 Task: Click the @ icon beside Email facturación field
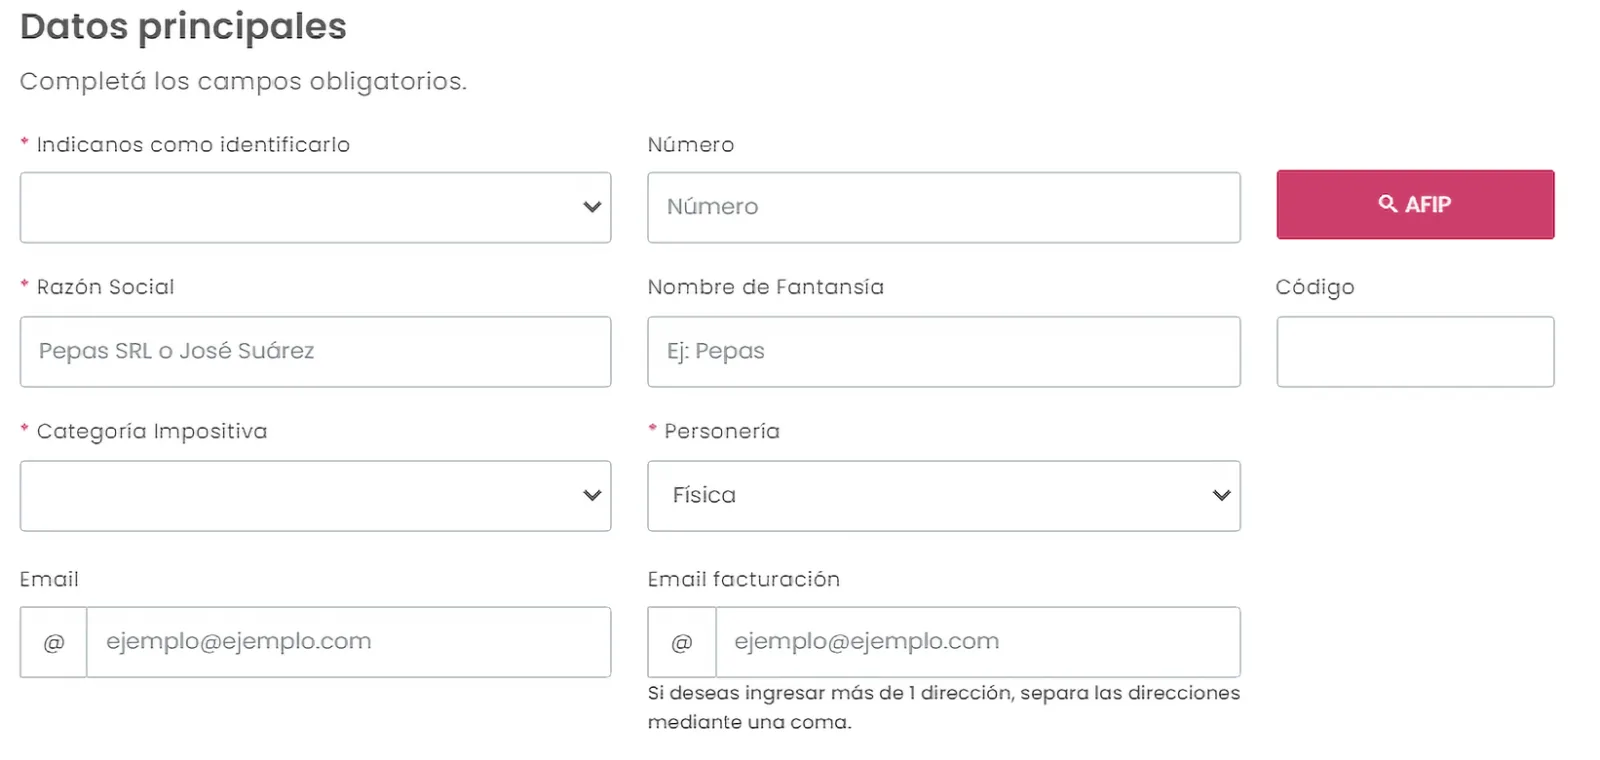coord(682,642)
